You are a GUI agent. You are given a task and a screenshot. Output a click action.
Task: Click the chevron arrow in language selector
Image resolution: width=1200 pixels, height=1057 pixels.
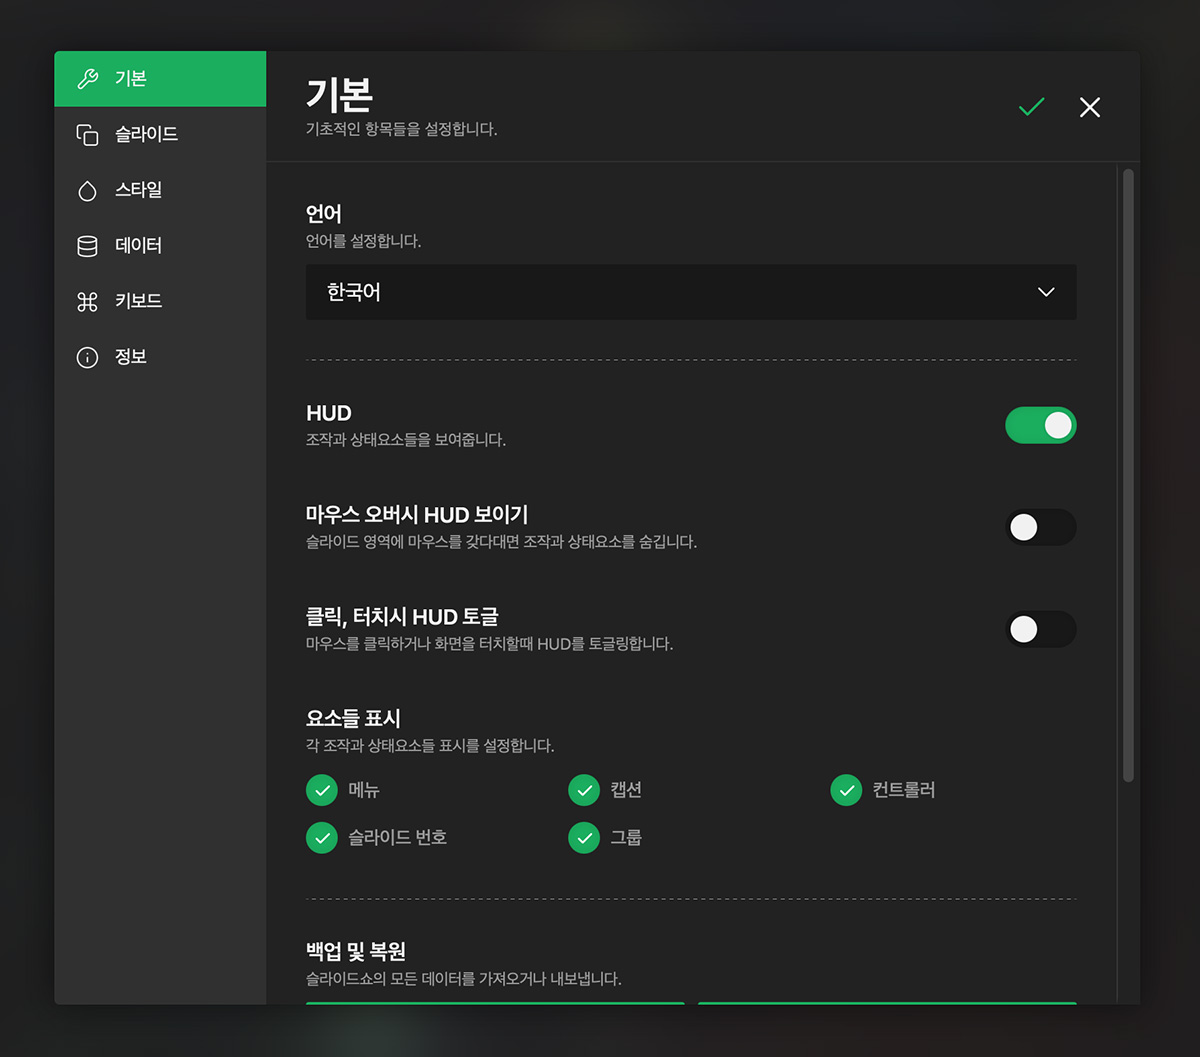(x=1046, y=292)
